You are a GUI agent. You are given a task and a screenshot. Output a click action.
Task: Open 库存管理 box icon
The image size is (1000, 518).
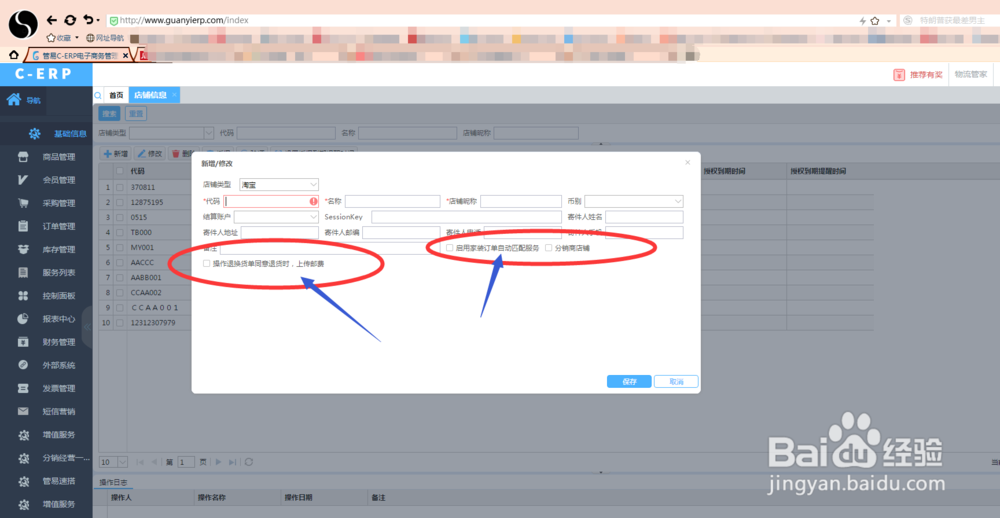point(23,249)
